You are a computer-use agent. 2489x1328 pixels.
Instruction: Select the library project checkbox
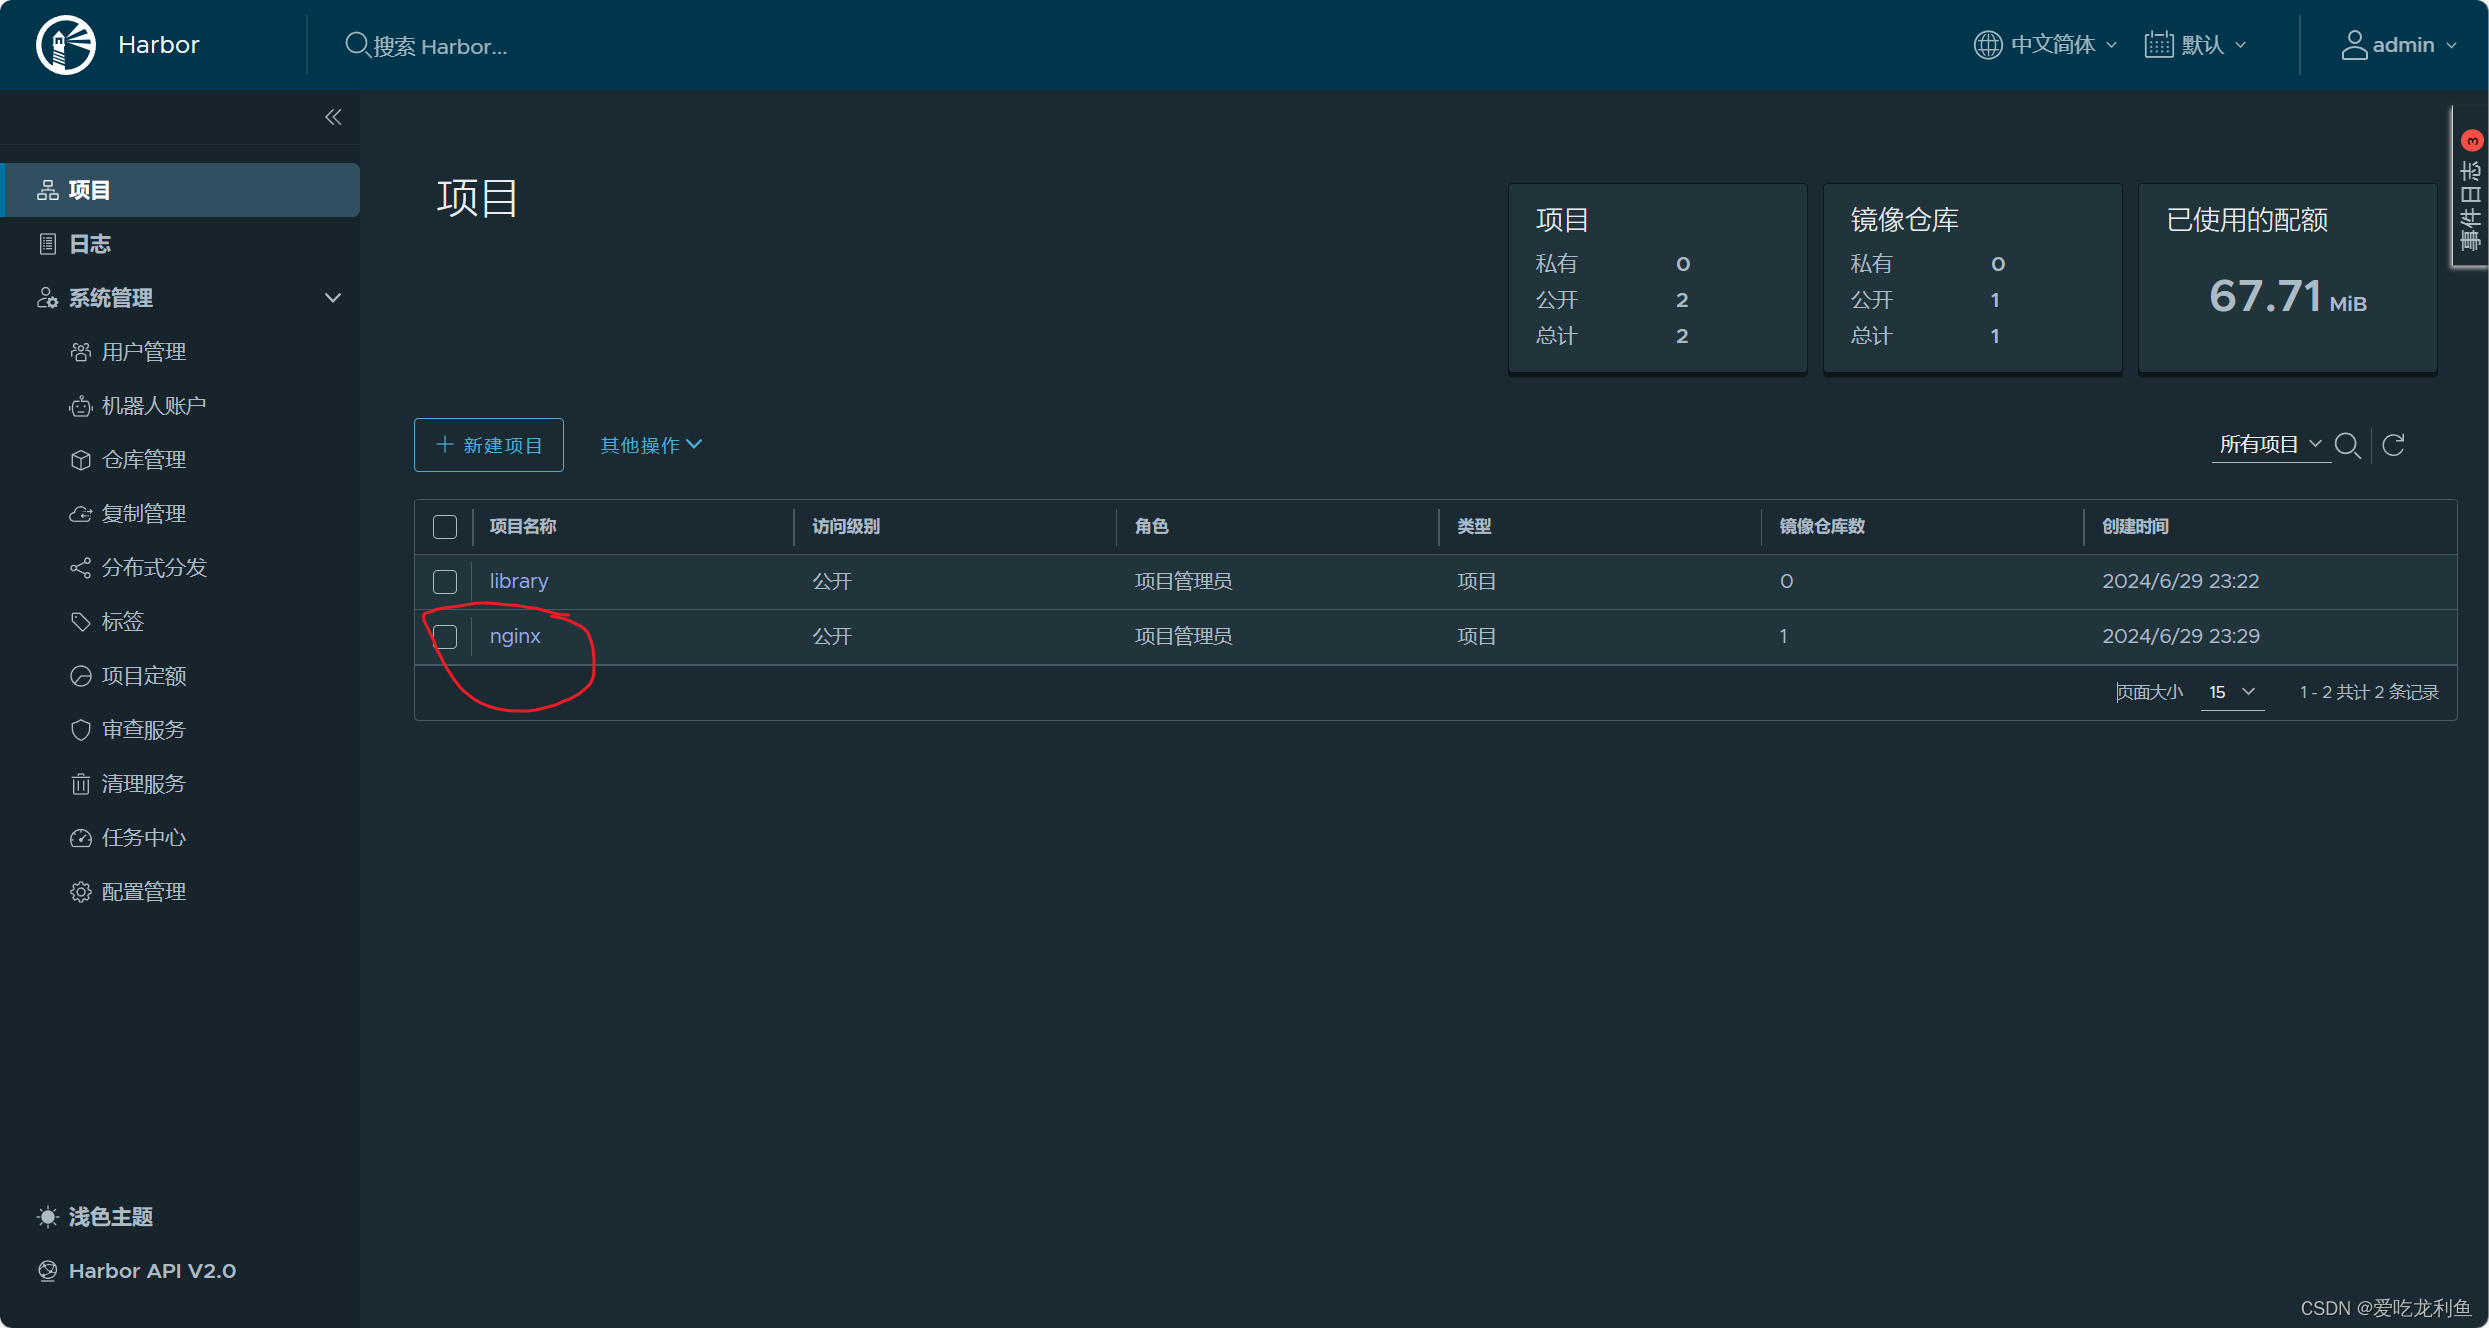(445, 582)
